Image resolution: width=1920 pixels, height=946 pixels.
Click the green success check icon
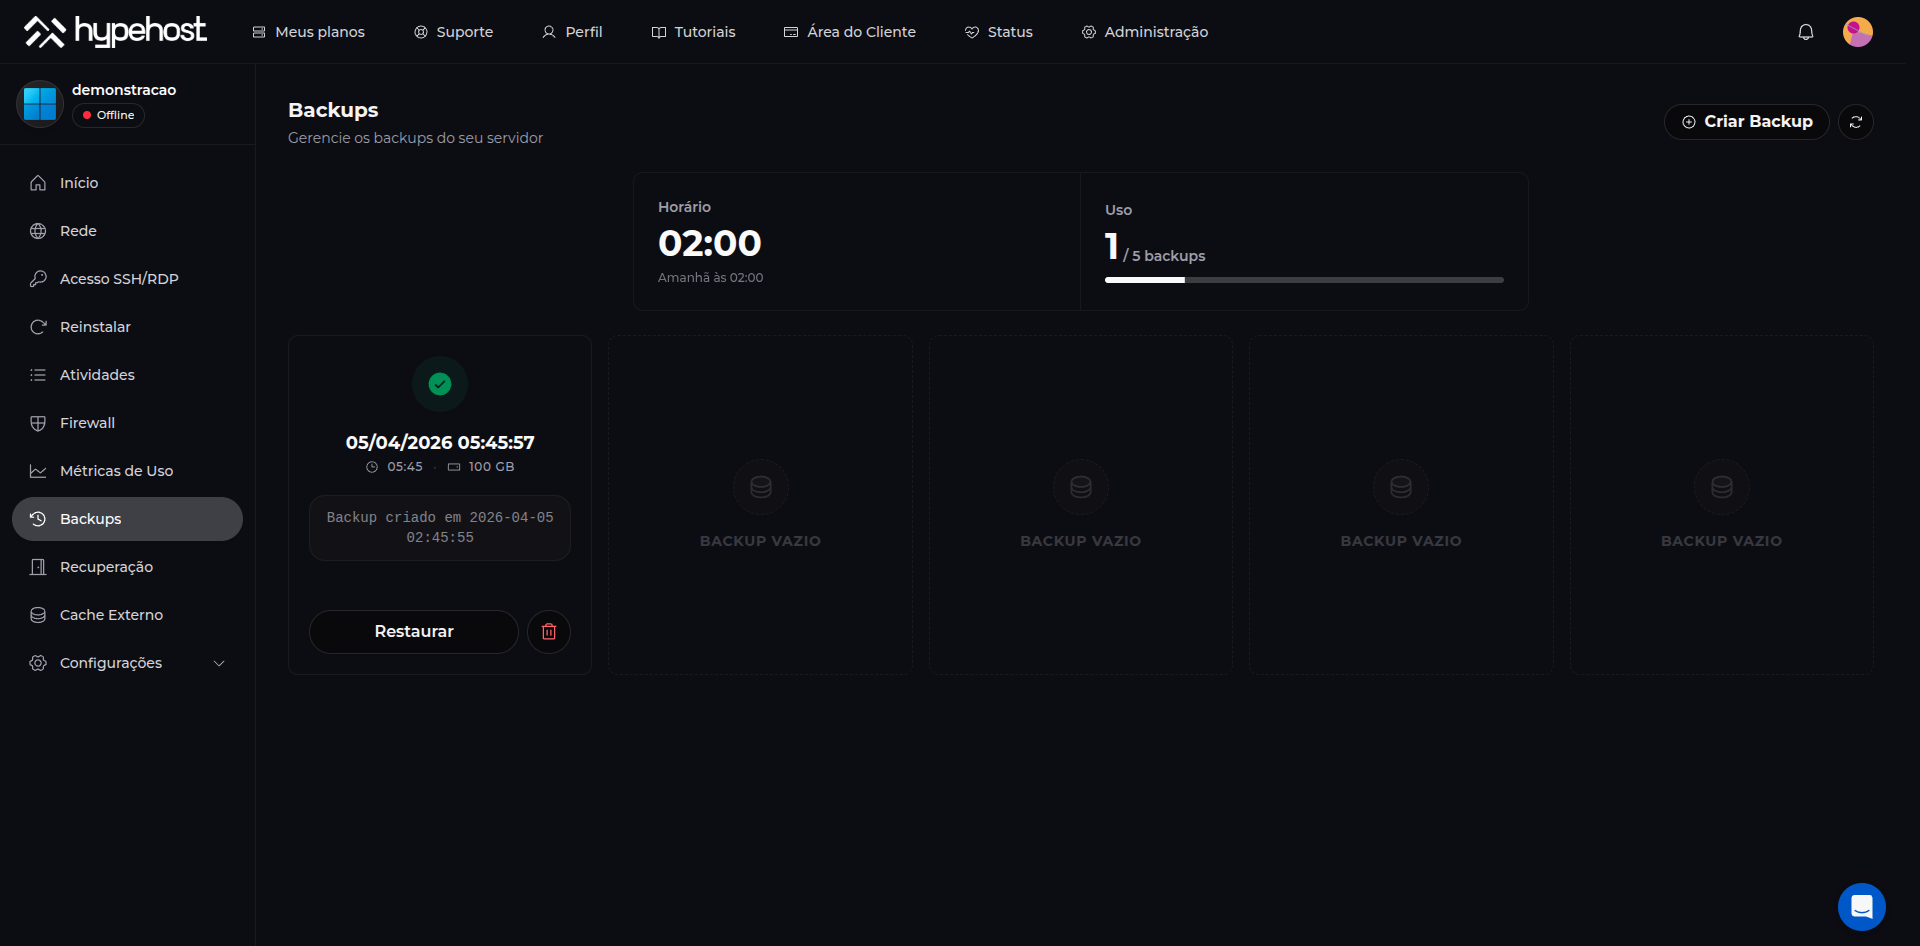440,384
